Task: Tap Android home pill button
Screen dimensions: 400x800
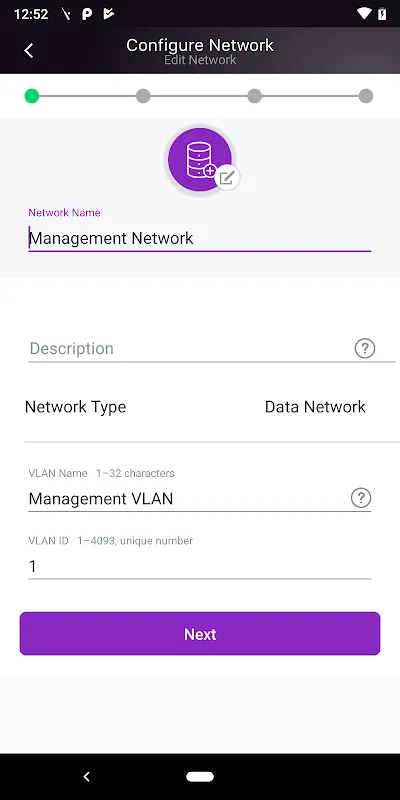Action: pos(200,777)
